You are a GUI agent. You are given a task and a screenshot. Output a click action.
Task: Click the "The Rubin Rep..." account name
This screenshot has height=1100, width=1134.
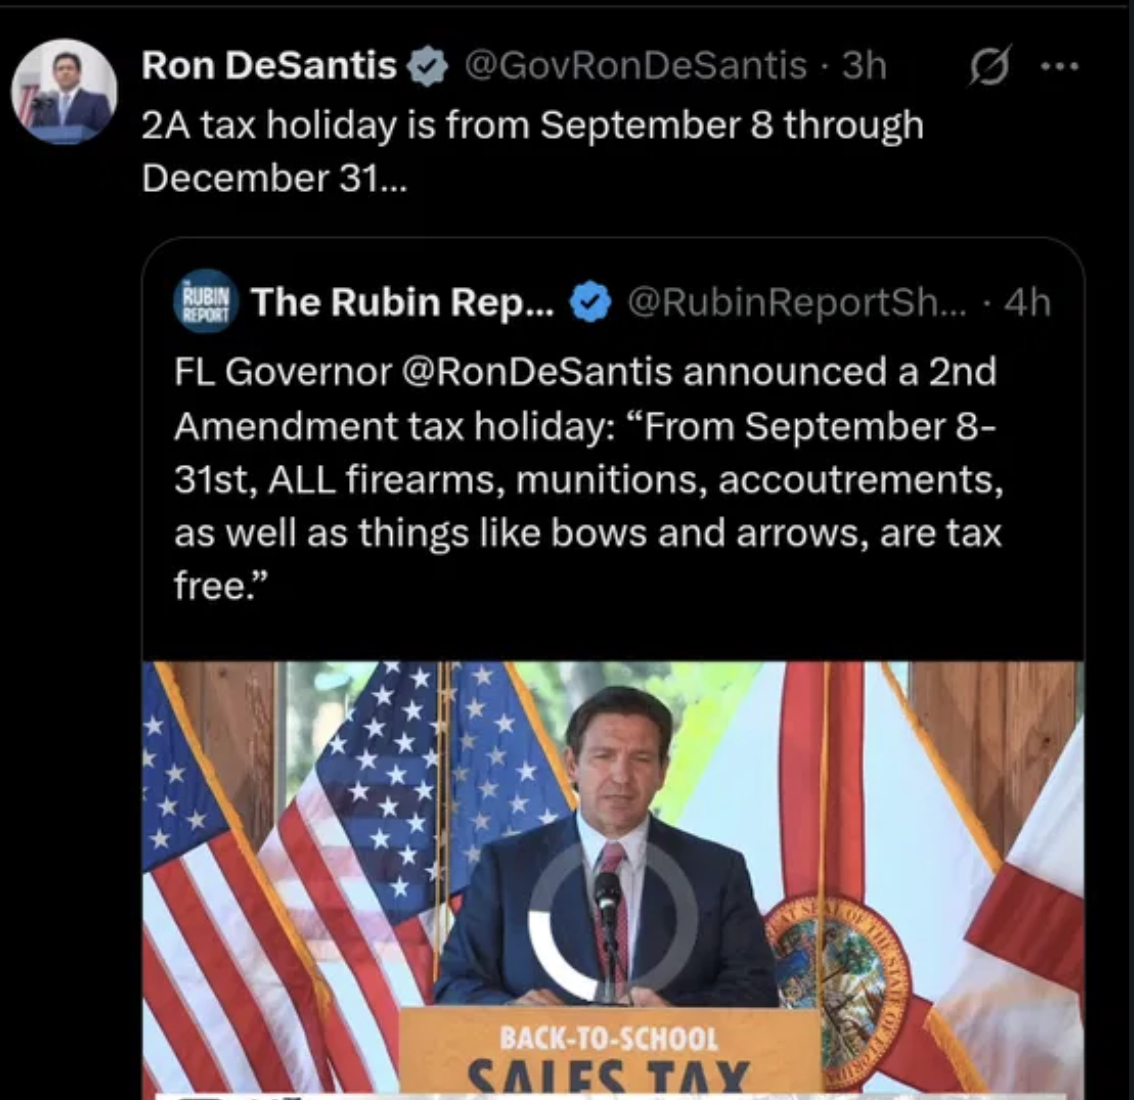point(402,301)
